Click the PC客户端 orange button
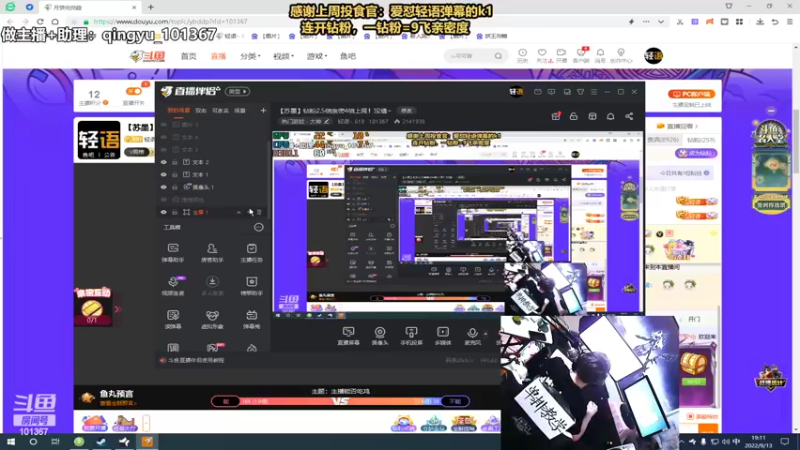800x450 pixels. [x=691, y=94]
